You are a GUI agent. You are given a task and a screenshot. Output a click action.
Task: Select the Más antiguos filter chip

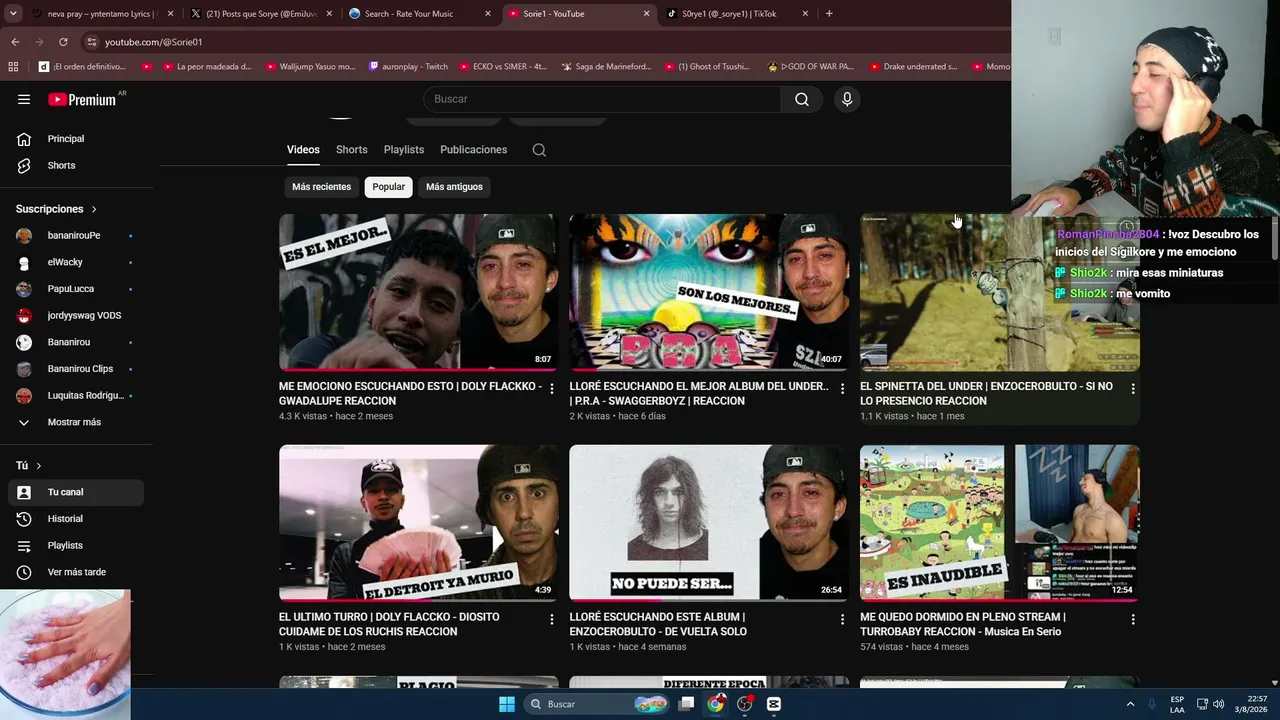pyautogui.click(x=454, y=187)
